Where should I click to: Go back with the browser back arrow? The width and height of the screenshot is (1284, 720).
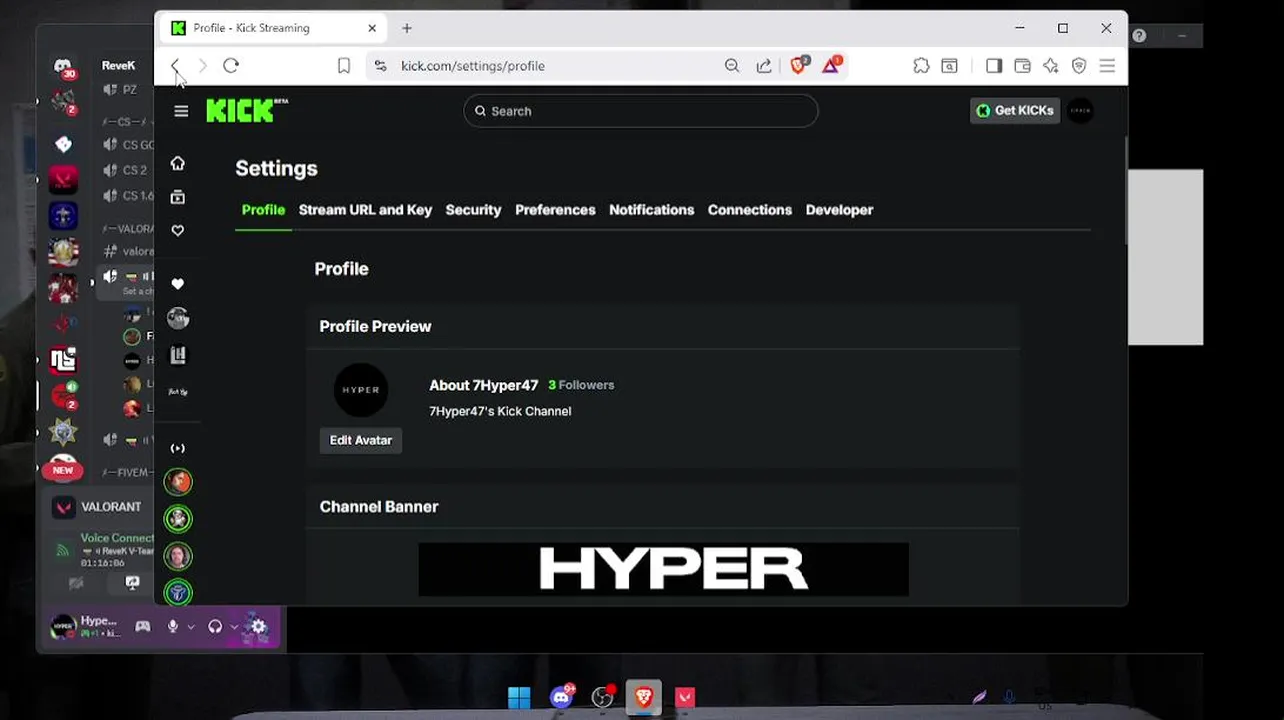(175, 66)
